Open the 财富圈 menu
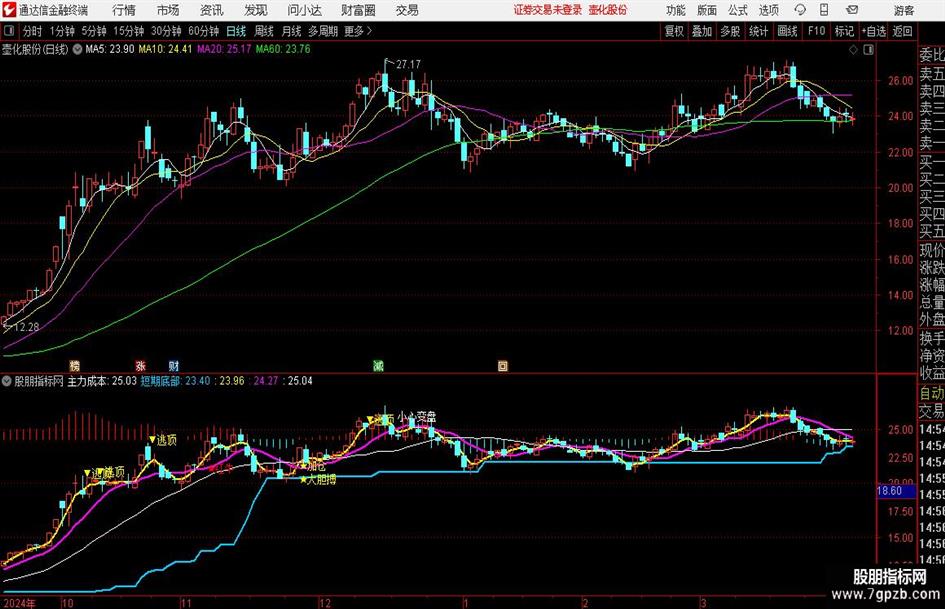945x609 pixels. pyautogui.click(x=358, y=10)
